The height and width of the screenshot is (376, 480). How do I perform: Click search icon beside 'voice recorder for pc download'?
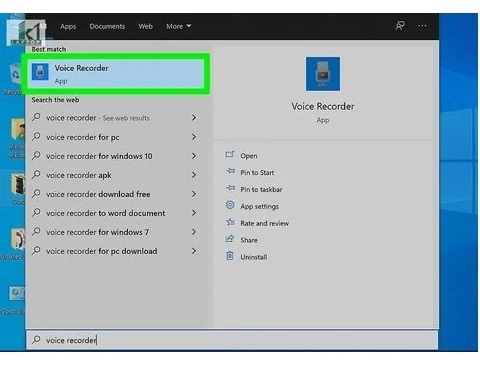pyautogui.click(x=36, y=251)
